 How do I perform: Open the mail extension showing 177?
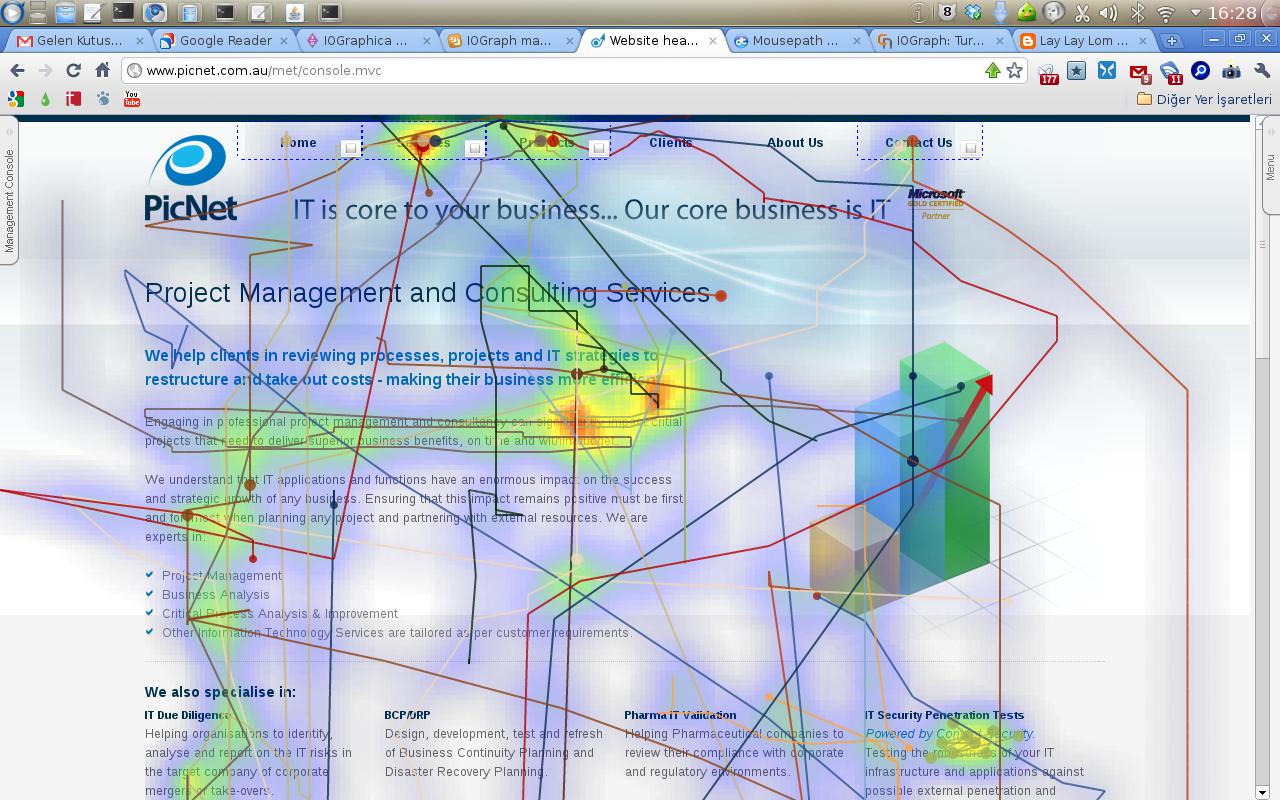pos(1047,73)
